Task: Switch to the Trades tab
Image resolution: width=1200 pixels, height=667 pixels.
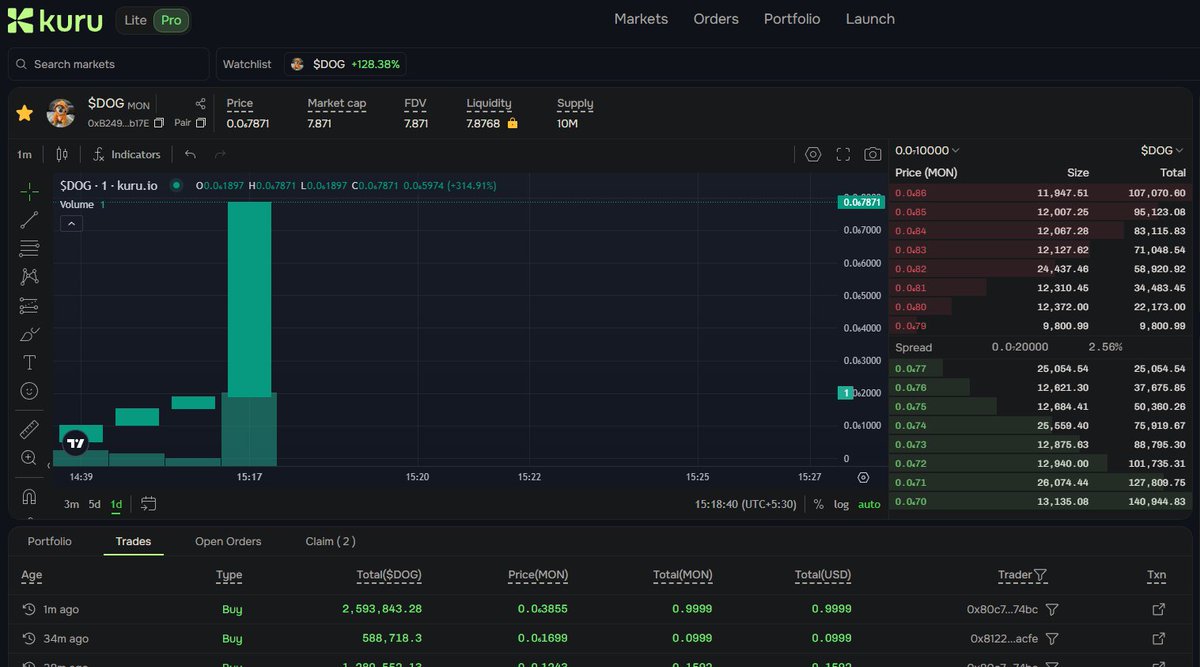Action: (133, 541)
